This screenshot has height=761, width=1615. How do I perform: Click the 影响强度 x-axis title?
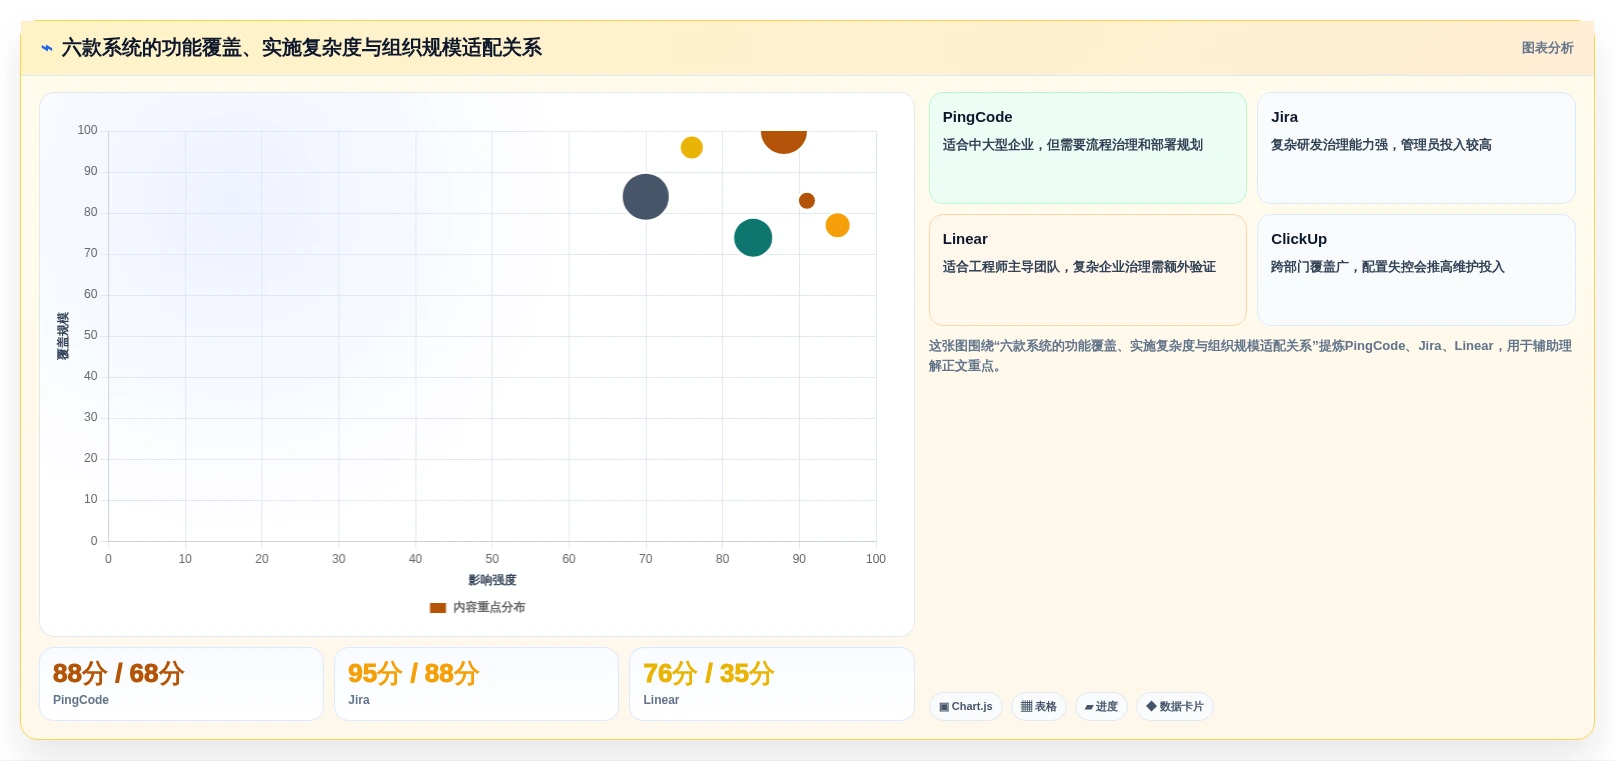click(492, 581)
